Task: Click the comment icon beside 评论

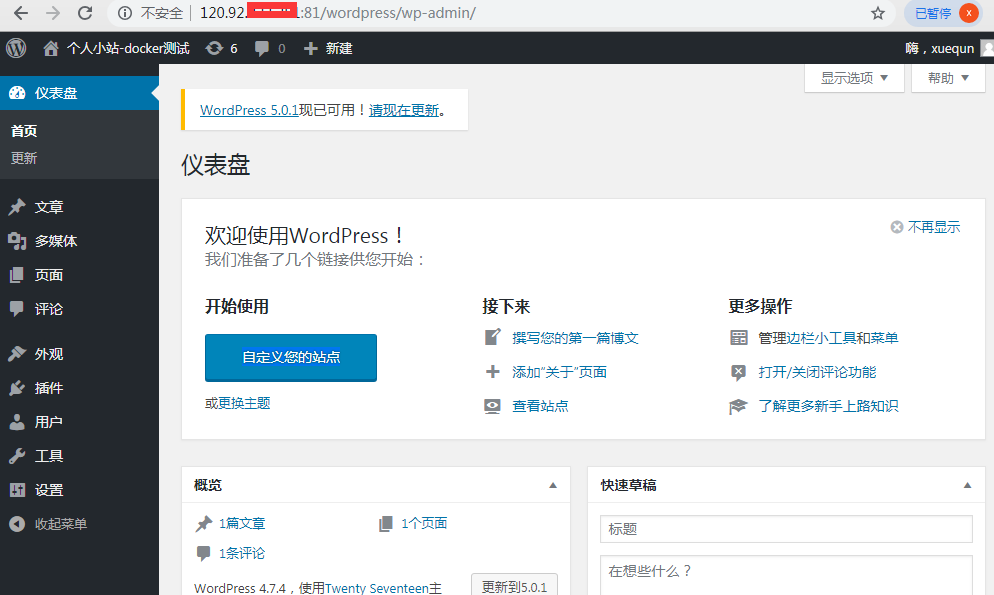Action: tap(17, 309)
